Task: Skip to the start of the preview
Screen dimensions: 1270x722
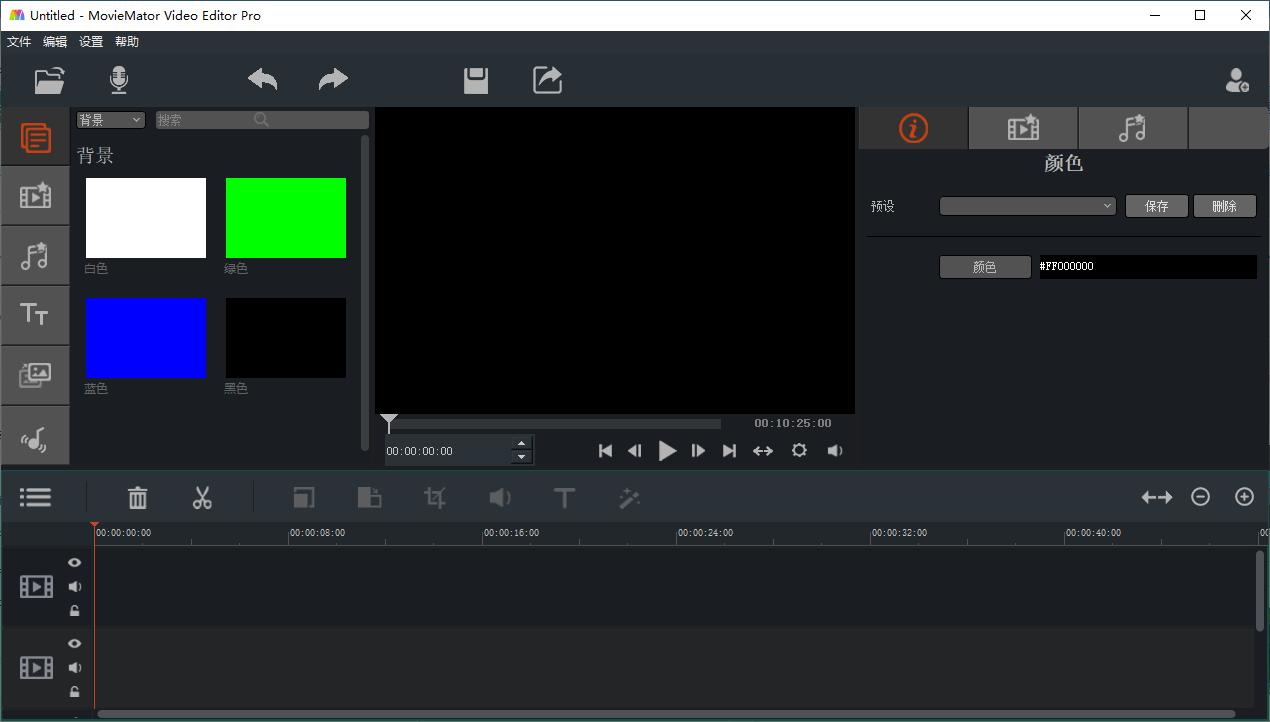Action: click(605, 451)
